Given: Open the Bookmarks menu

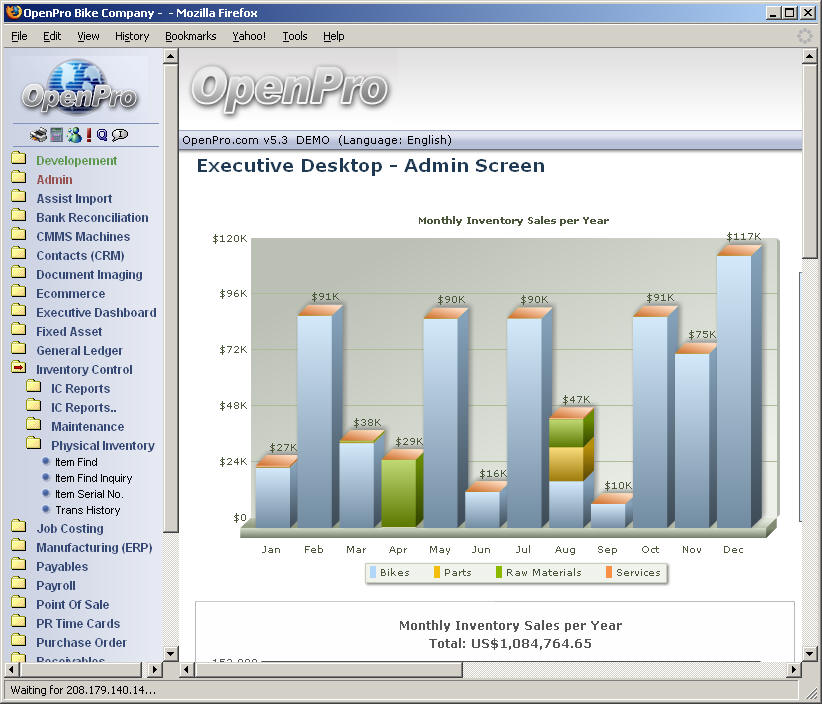Looking at the screenshot, I should 190,36.
